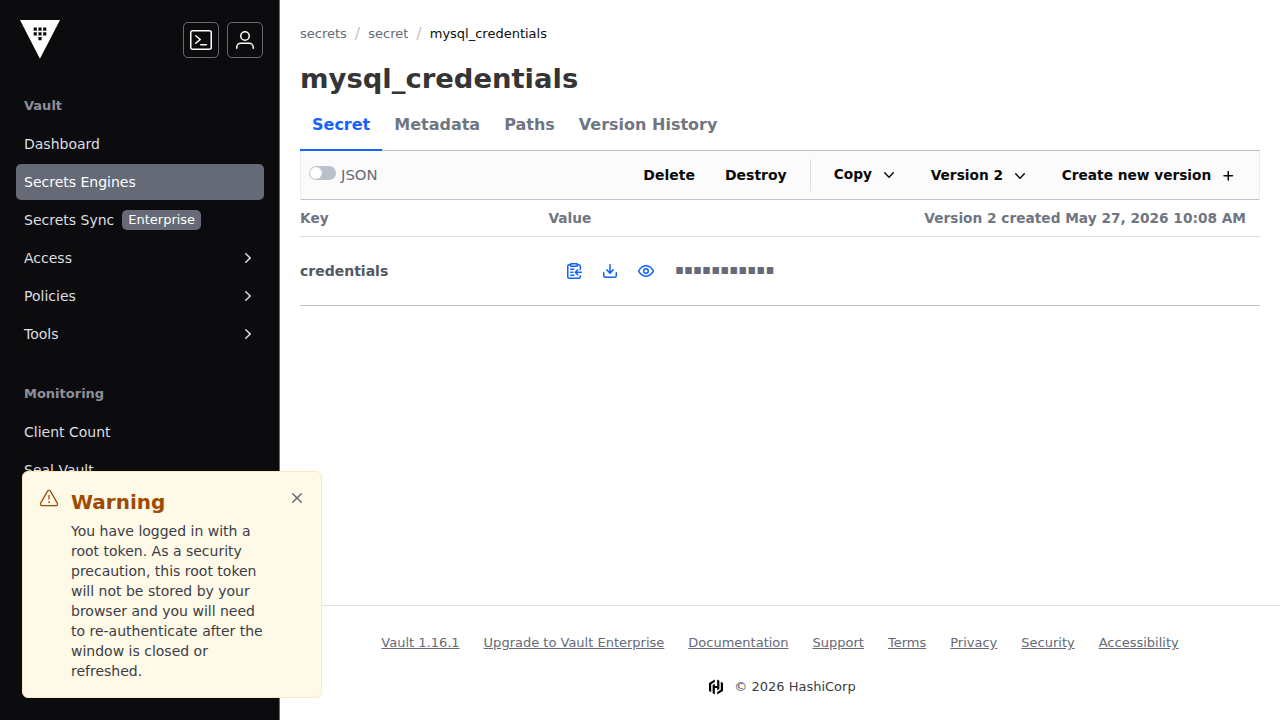Navigate to secret breadcrumb
This screenshot has width=1280, height=720.
388,34
